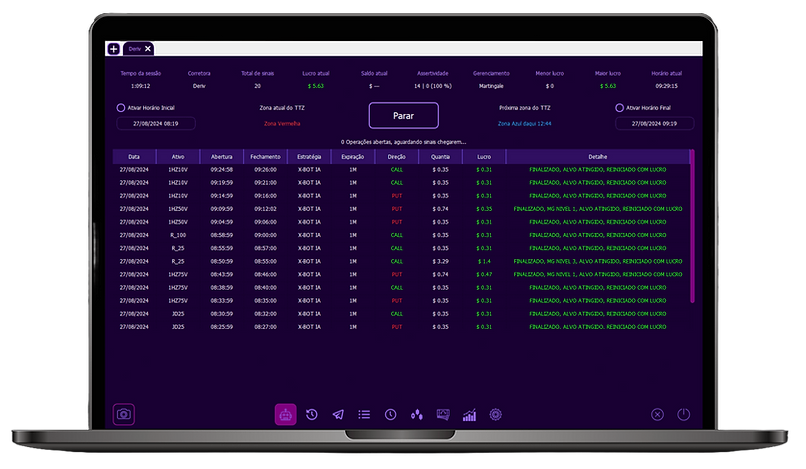This screenshot has height=469, width=806.
Task: Click the droplets icon in bottom toolbar
Action: (x=417, y=414)
